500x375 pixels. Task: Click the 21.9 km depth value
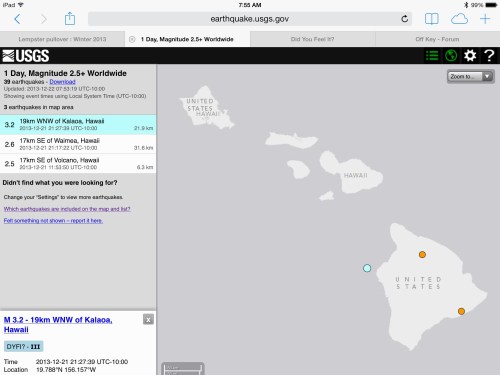(144, 128)
